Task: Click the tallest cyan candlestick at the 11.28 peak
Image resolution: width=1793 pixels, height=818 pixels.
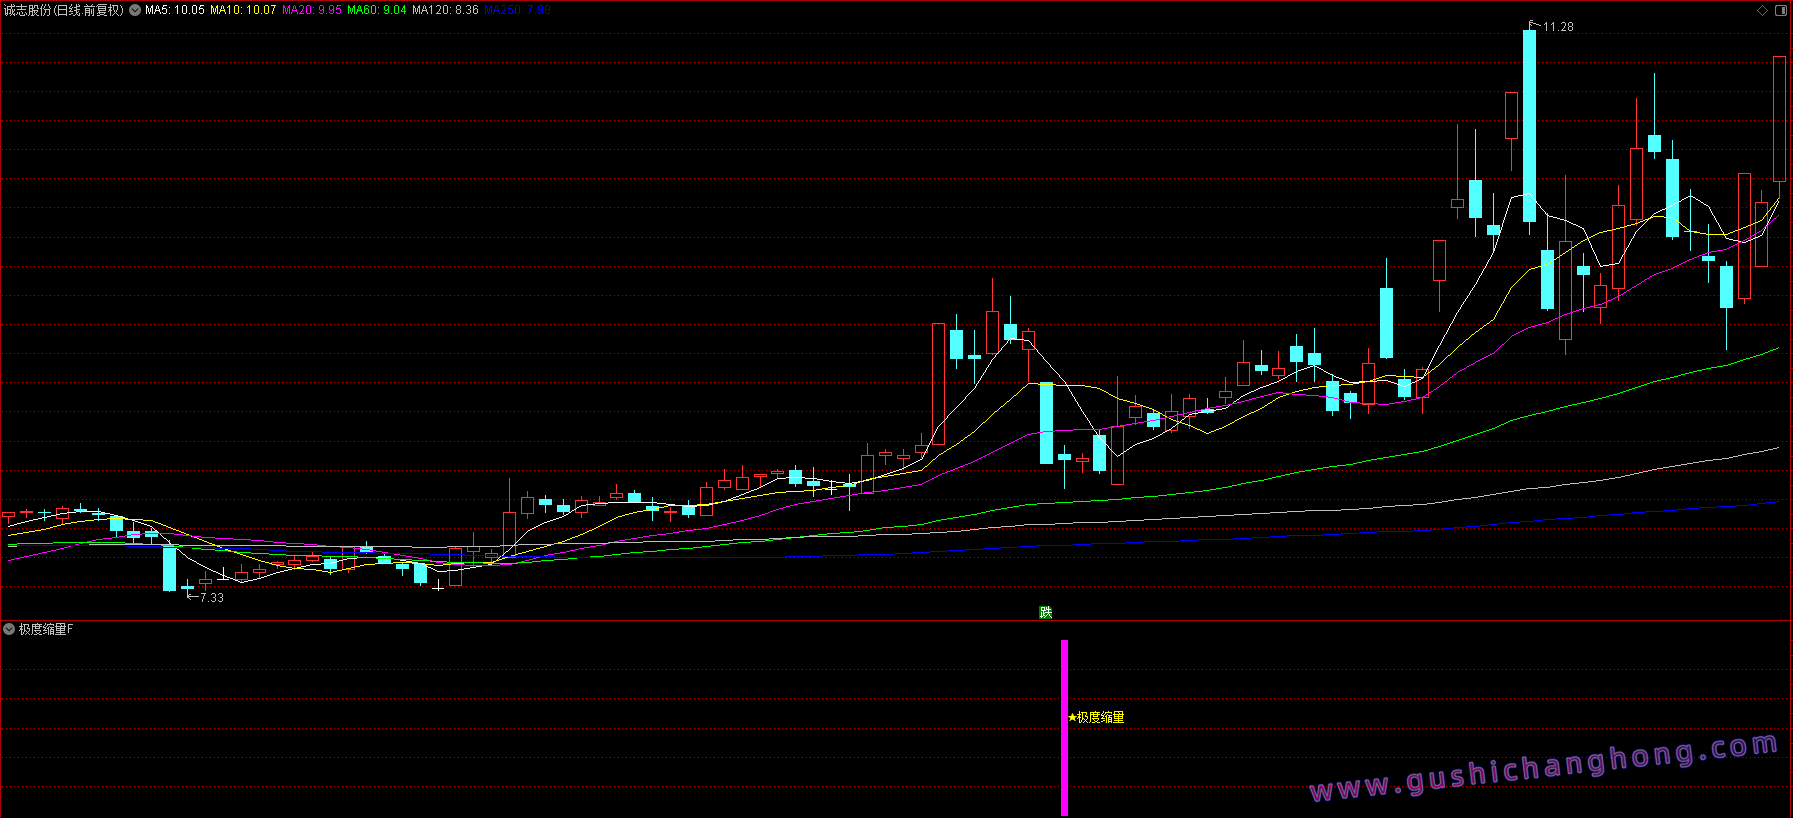Action: [1529, 125]
